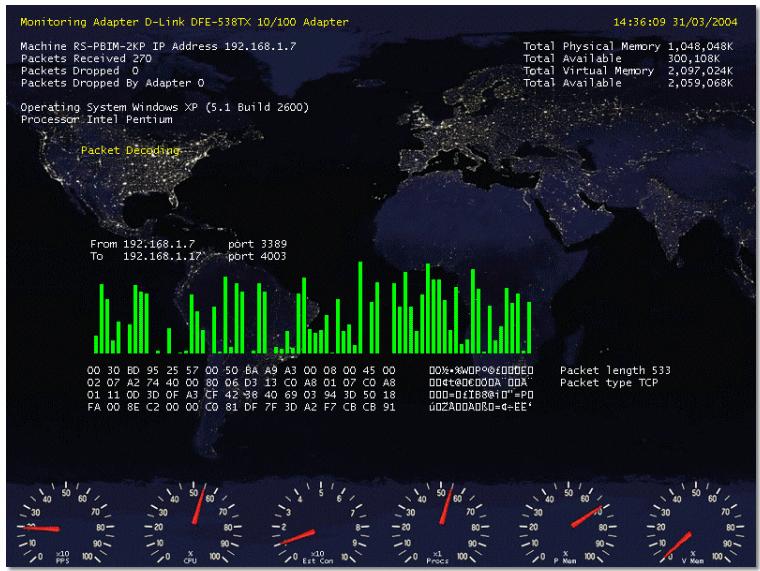Click the Total Virtual Memory readout
The height and width of the screenshot is (571, 760).
(628, 71)
